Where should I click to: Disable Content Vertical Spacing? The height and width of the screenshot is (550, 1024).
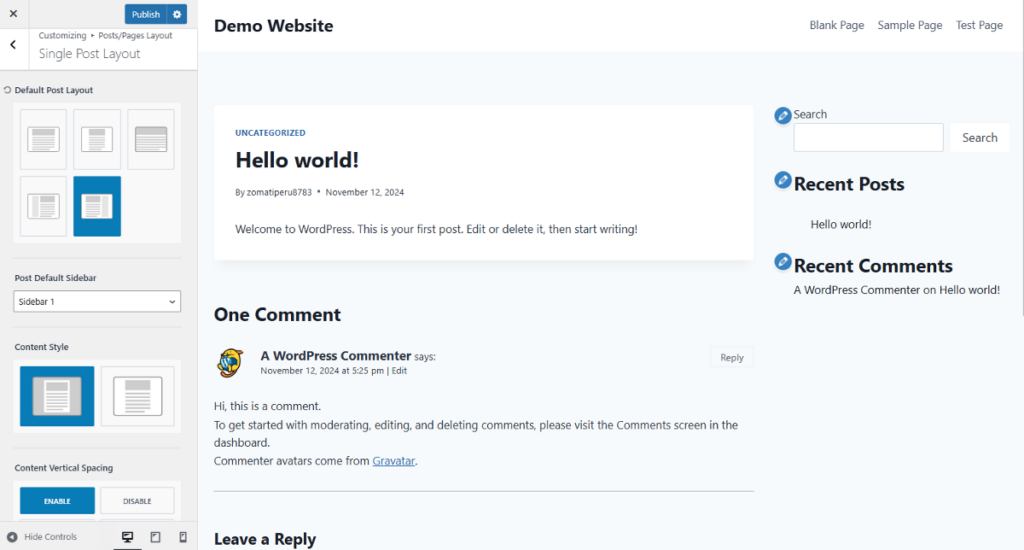(x=137, y=501)
